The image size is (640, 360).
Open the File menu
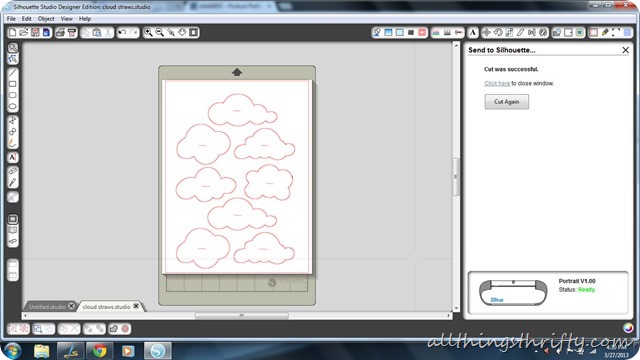click(11, 19)
